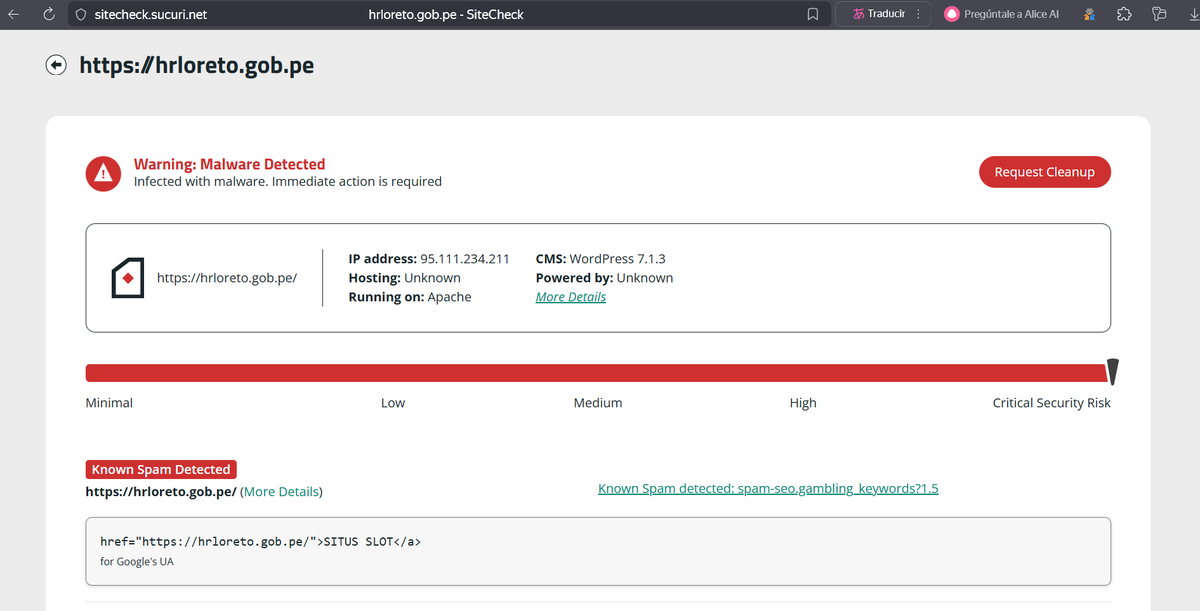Open the spam-seo.gambling_keywords link
This screenshot has height=611, width=1200.
768,489
